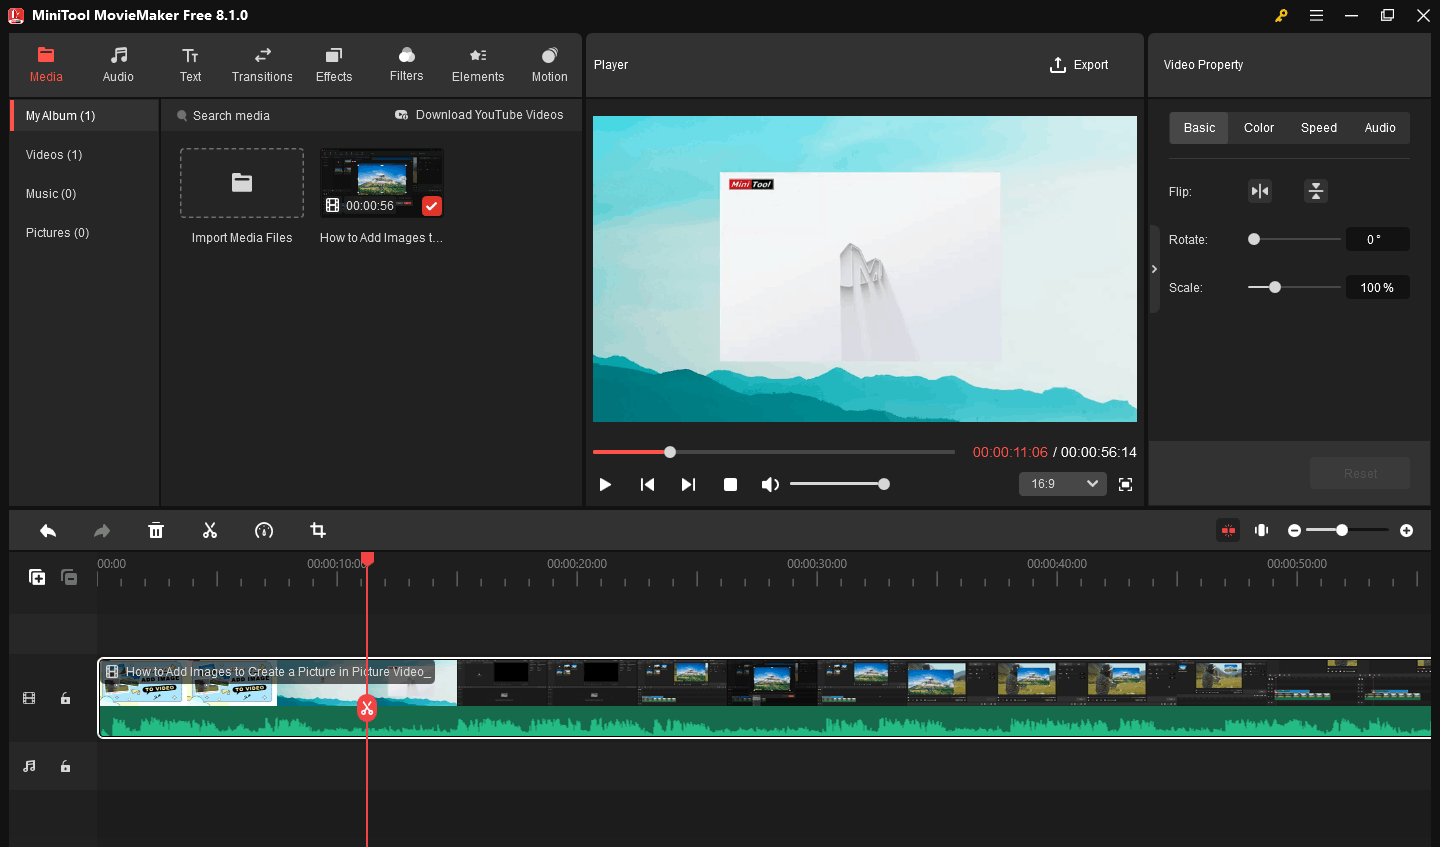This screenshot has width=1440, height=847.
Task: Toggle lock on the music track
Action: (65, 766)
